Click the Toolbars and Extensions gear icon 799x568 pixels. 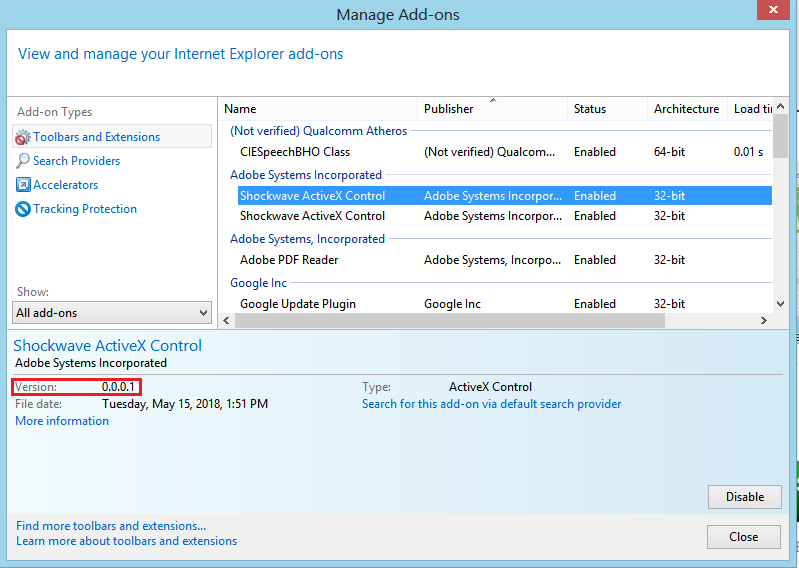coord(22,137)
